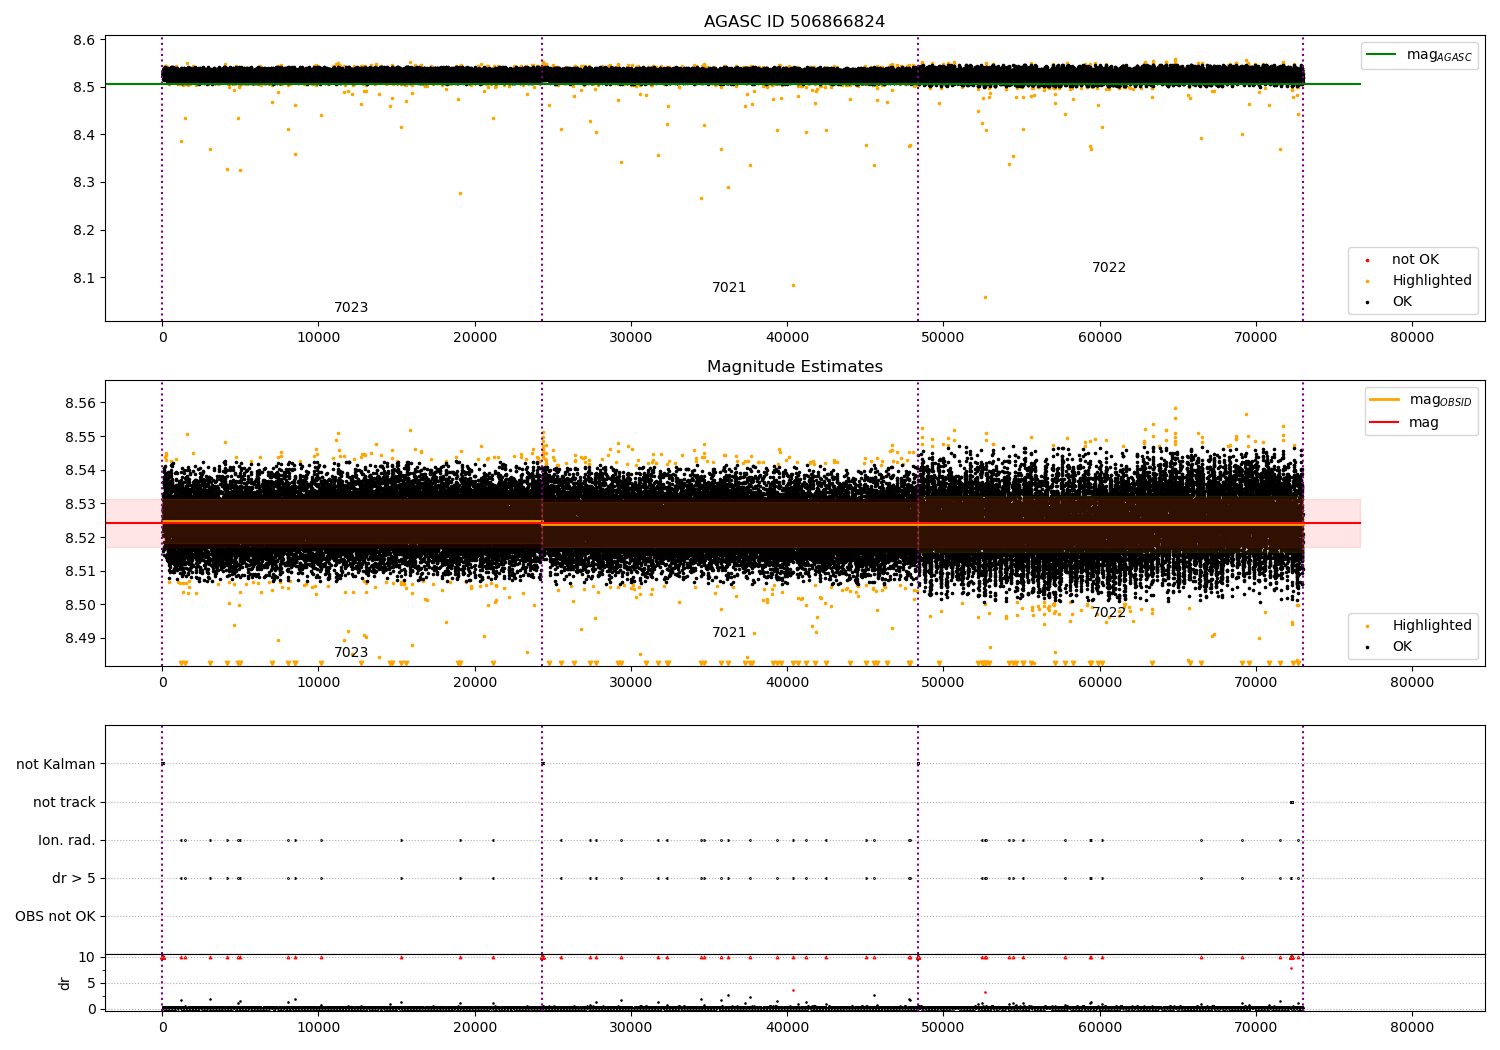Click the "dr" axis label
This screenshot has width=1500, height=1050.
65,983
